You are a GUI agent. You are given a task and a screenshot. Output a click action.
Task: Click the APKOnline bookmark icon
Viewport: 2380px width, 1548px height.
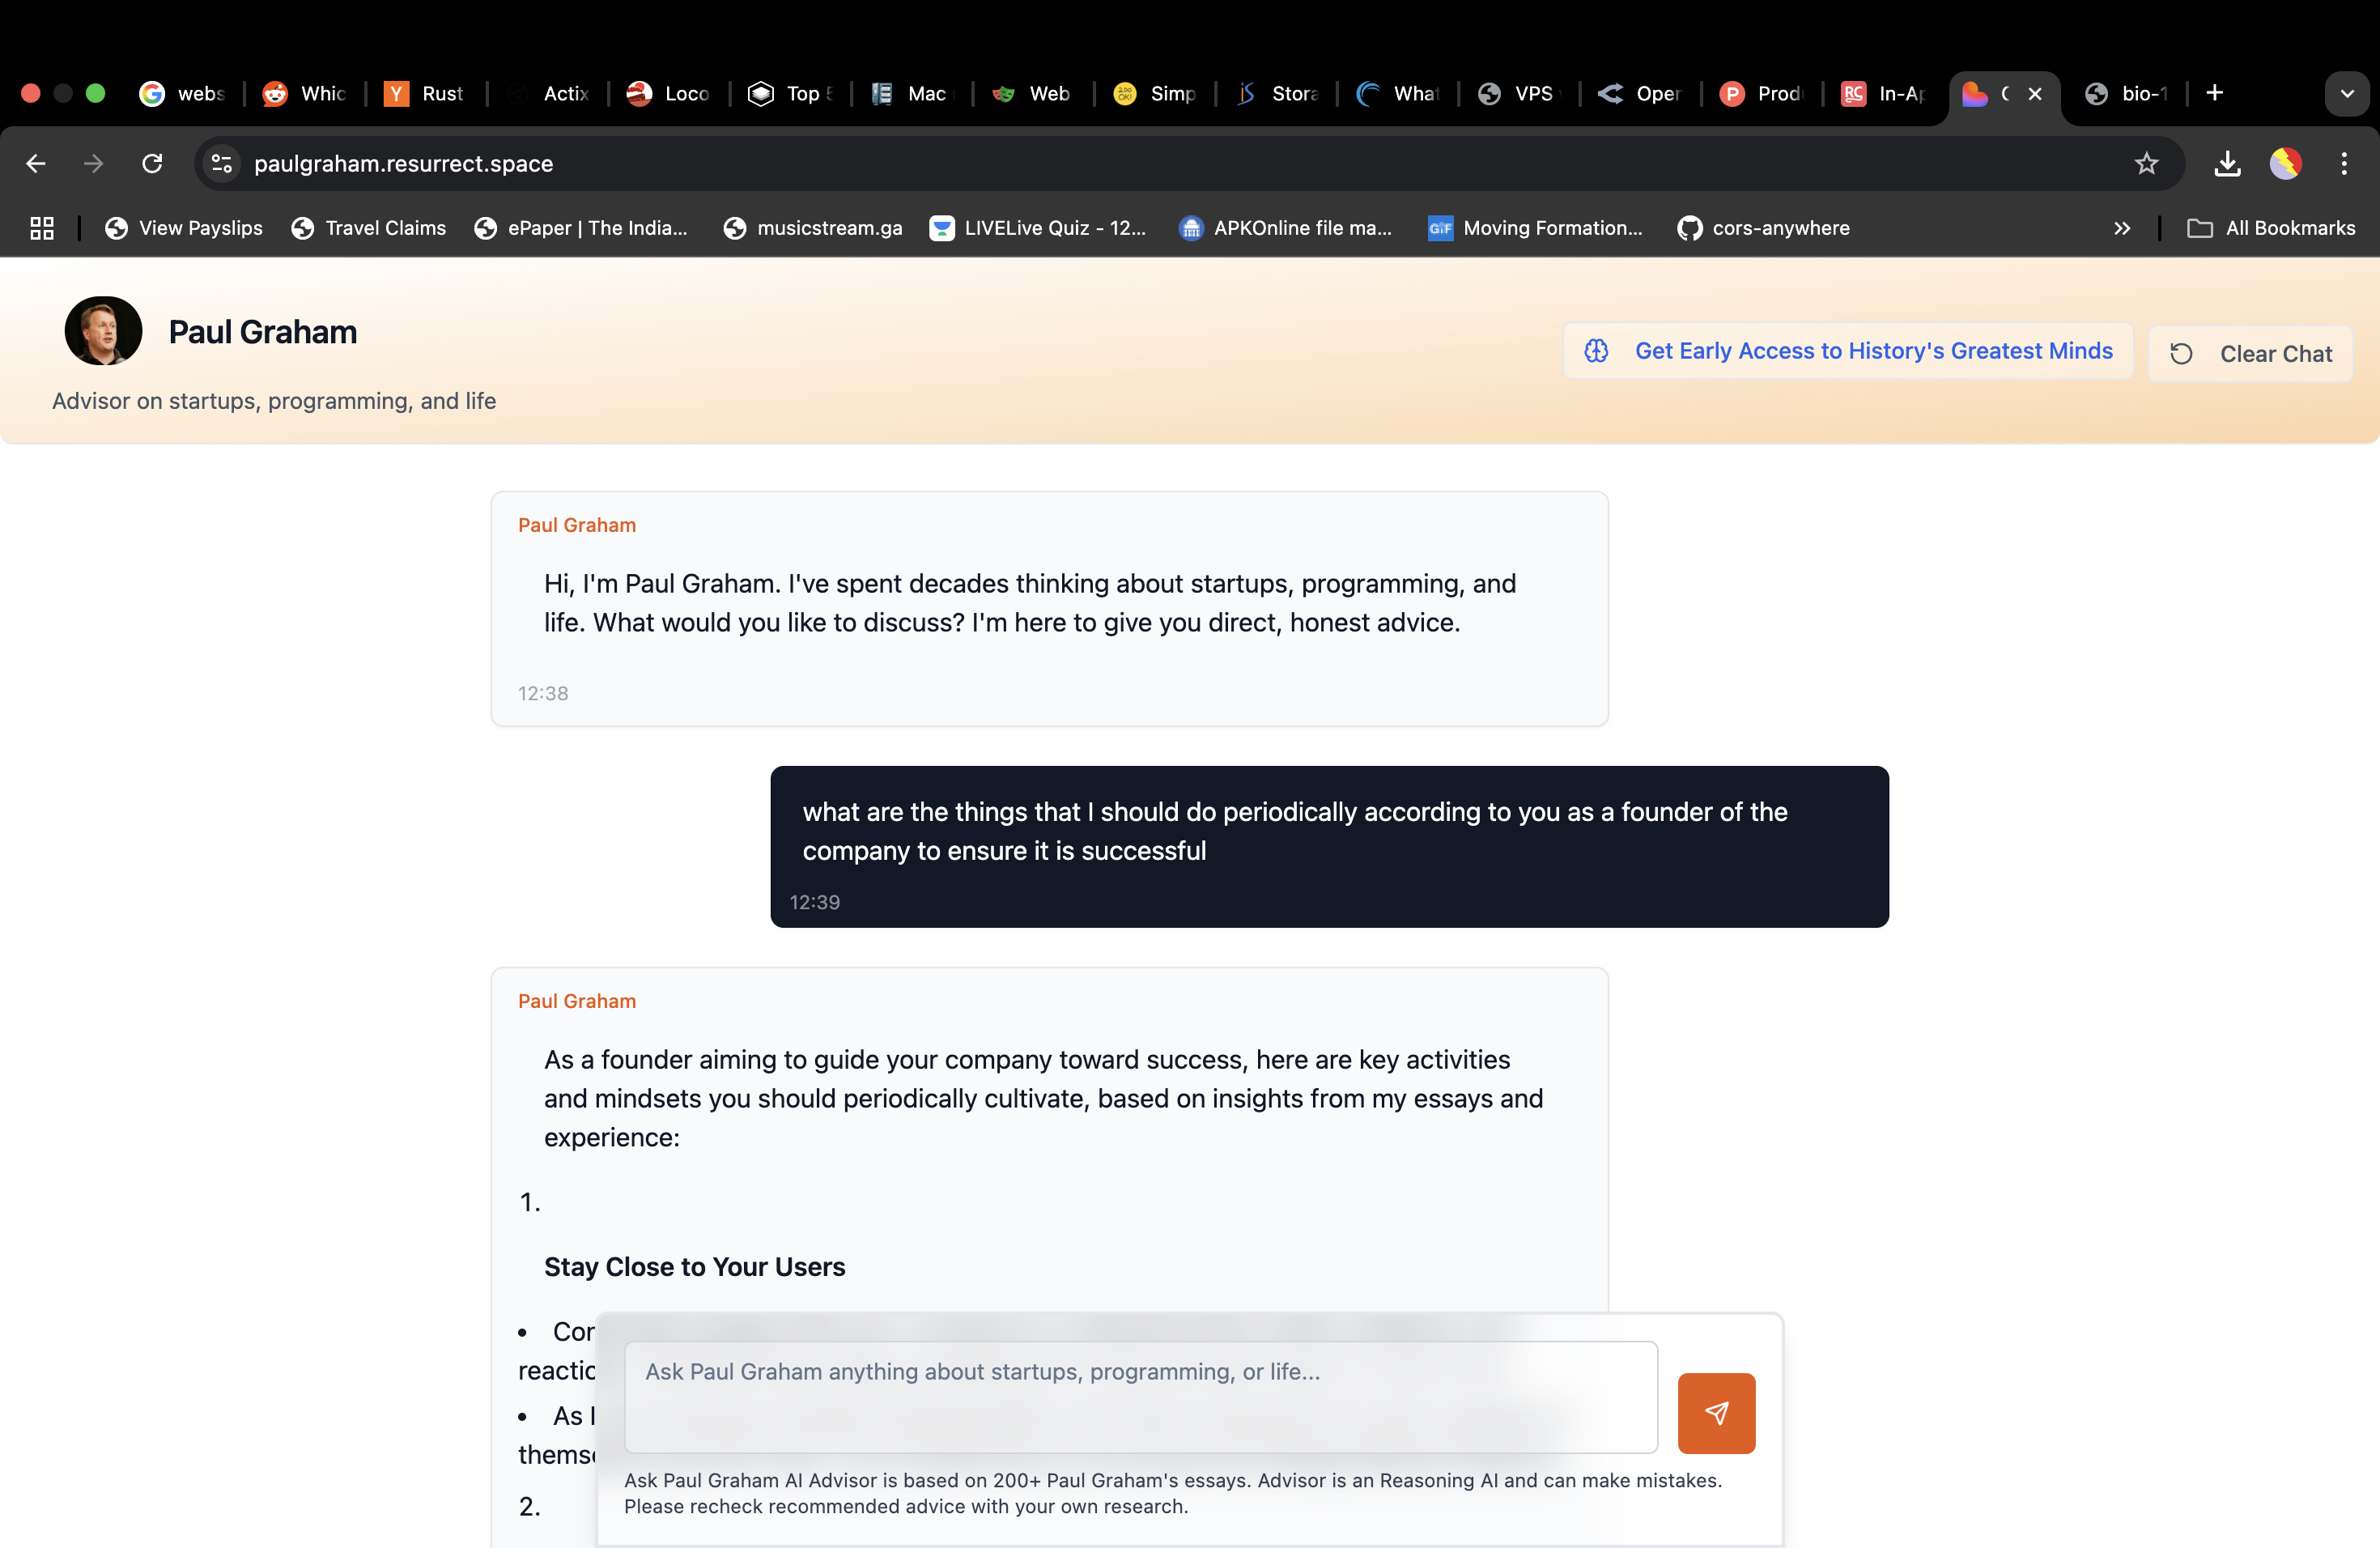click(1191, 228)
